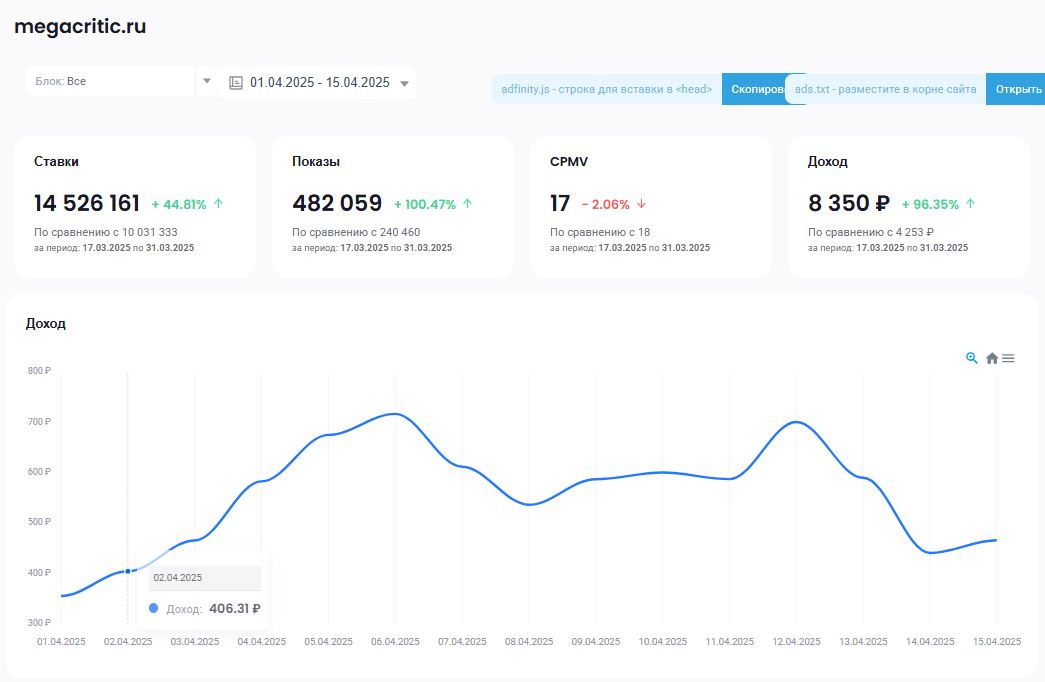Click the CPMV value 17

(x=560, y=203)
